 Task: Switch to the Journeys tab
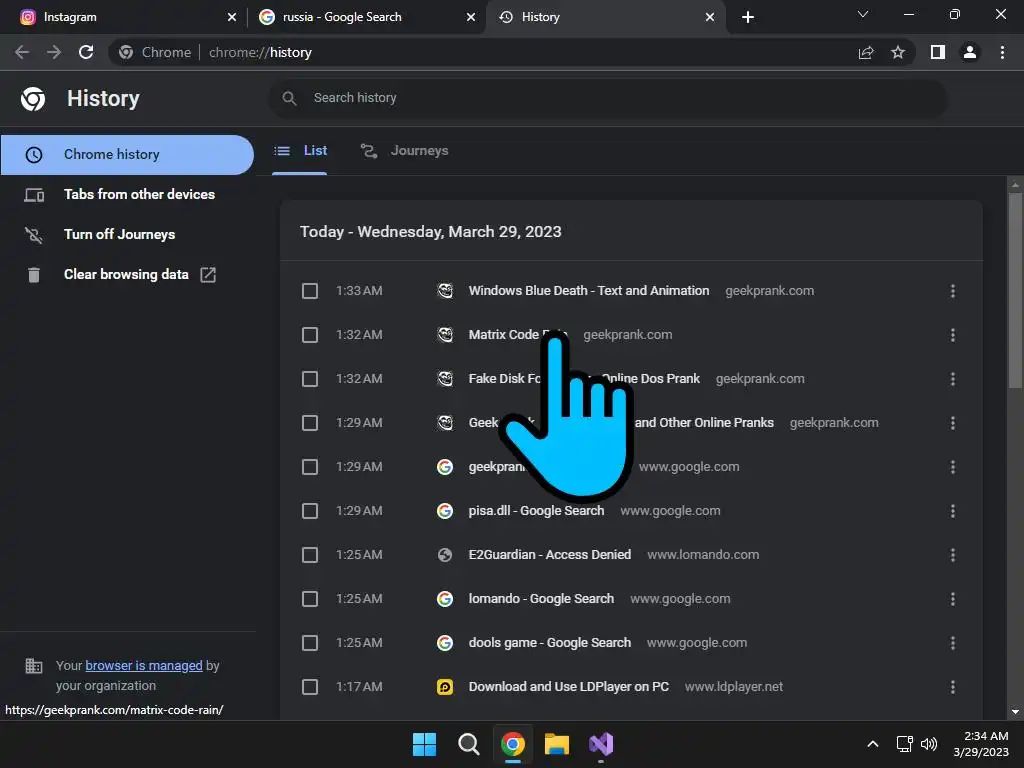pos(405,151)
